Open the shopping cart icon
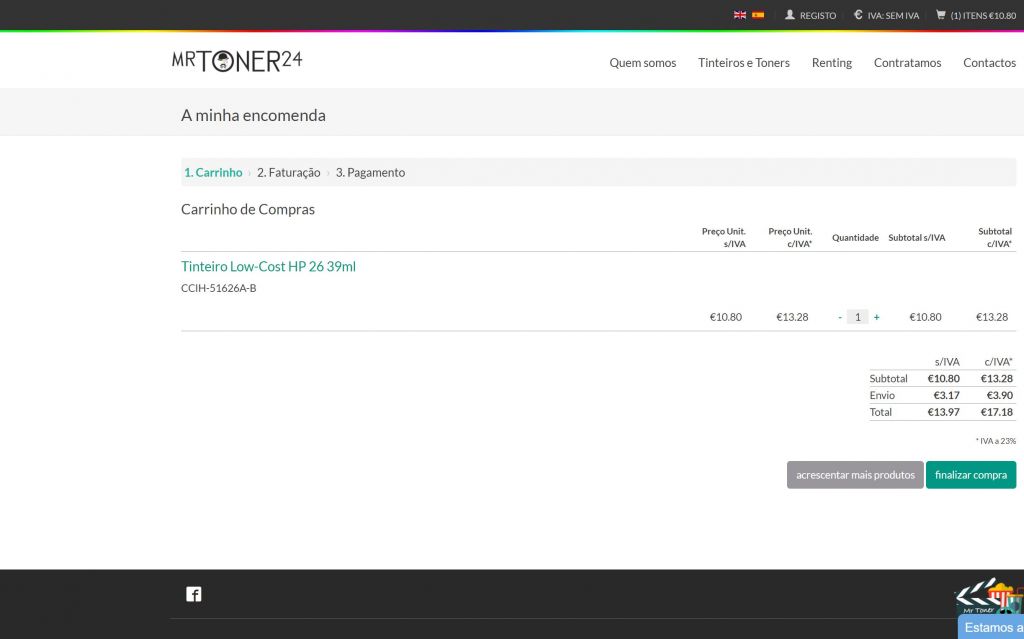 [941, 15]
